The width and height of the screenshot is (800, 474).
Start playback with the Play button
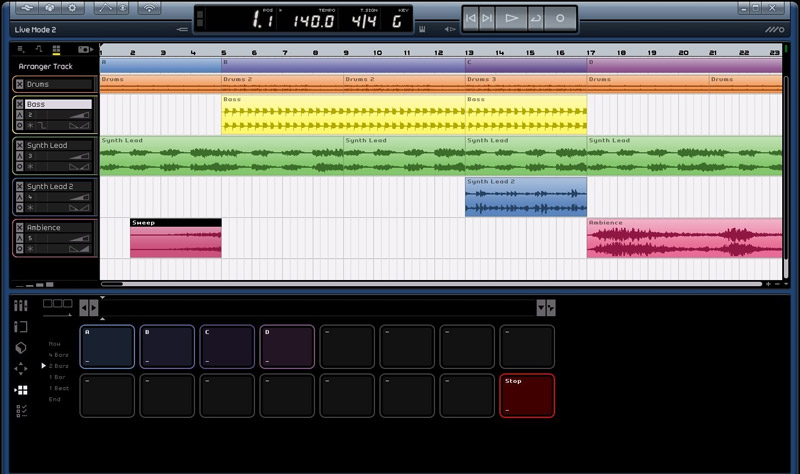coord(511,19)
